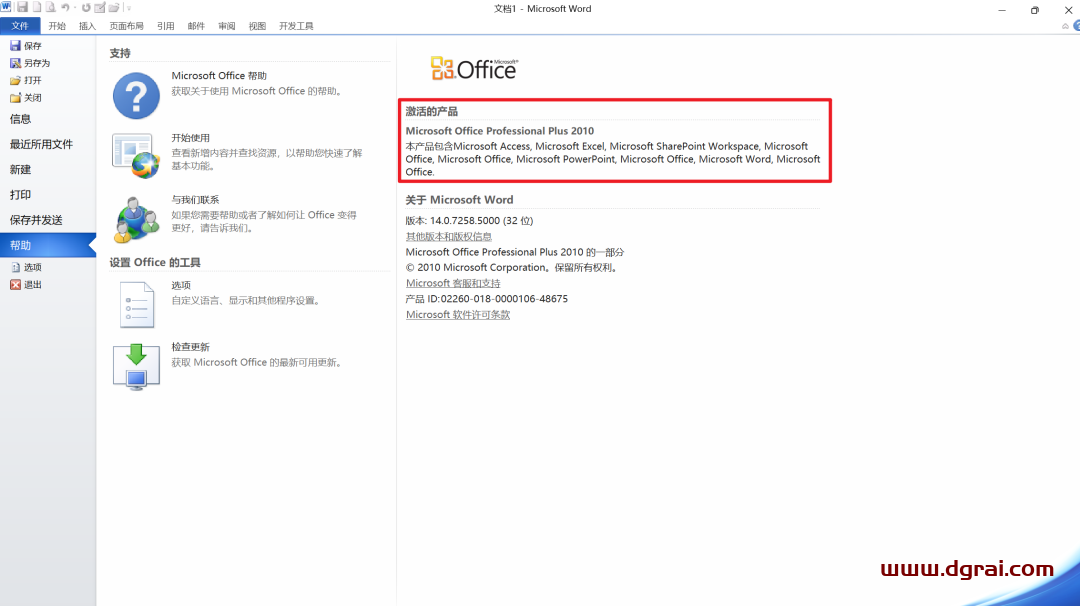Viewport: 1080px width, 606px height.
Task: Click the Microsoft 客服和支持 link
Action: pyautogui.click(x=453, y=284)
